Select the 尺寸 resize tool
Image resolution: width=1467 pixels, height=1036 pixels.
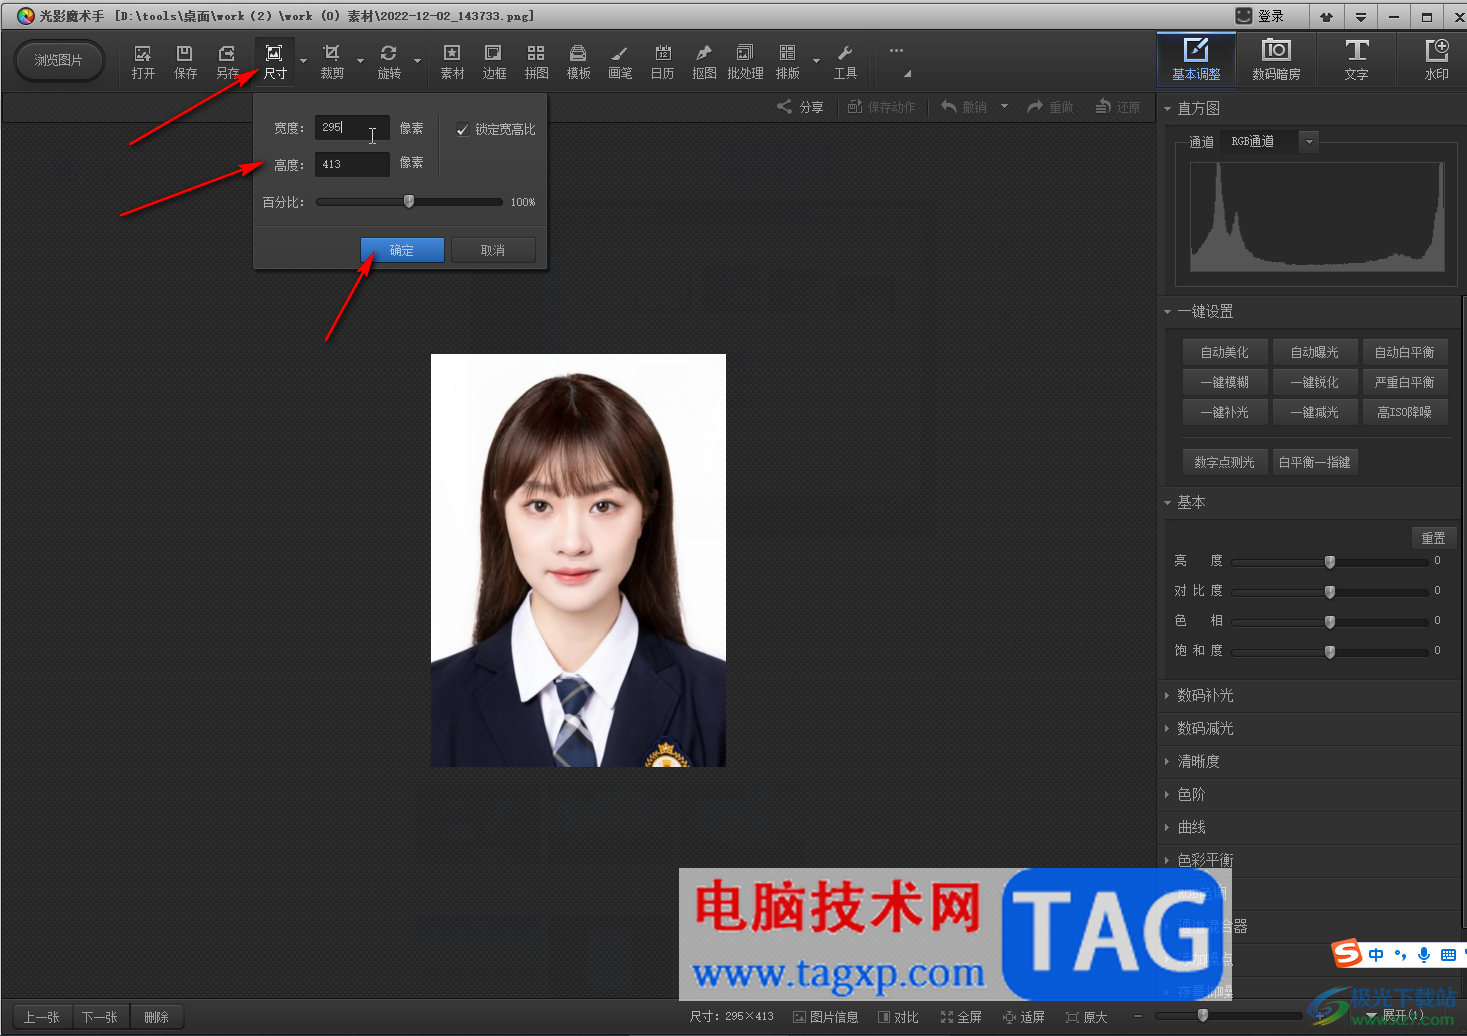pyautogui.click(x=275, y=61)
